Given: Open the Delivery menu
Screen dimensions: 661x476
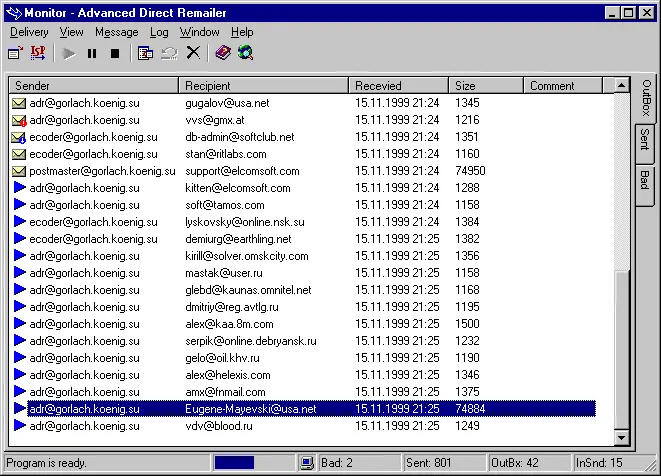Looking at the screenshot, I should click(29, 32).
